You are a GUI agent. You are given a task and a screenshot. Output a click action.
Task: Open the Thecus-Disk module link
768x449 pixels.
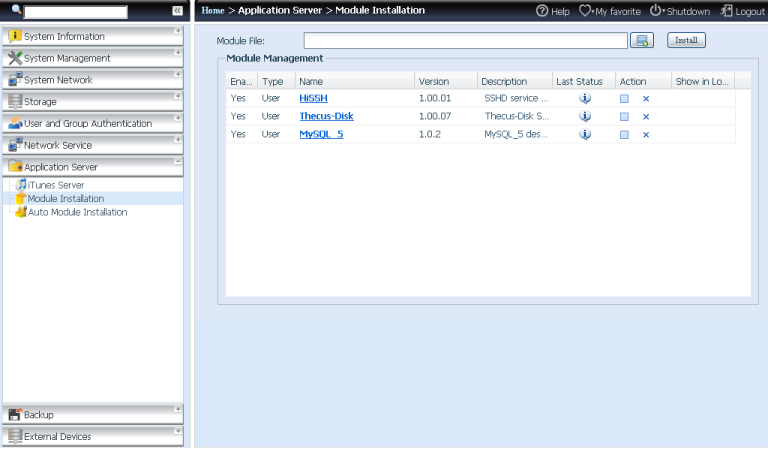tap(326, 116)
